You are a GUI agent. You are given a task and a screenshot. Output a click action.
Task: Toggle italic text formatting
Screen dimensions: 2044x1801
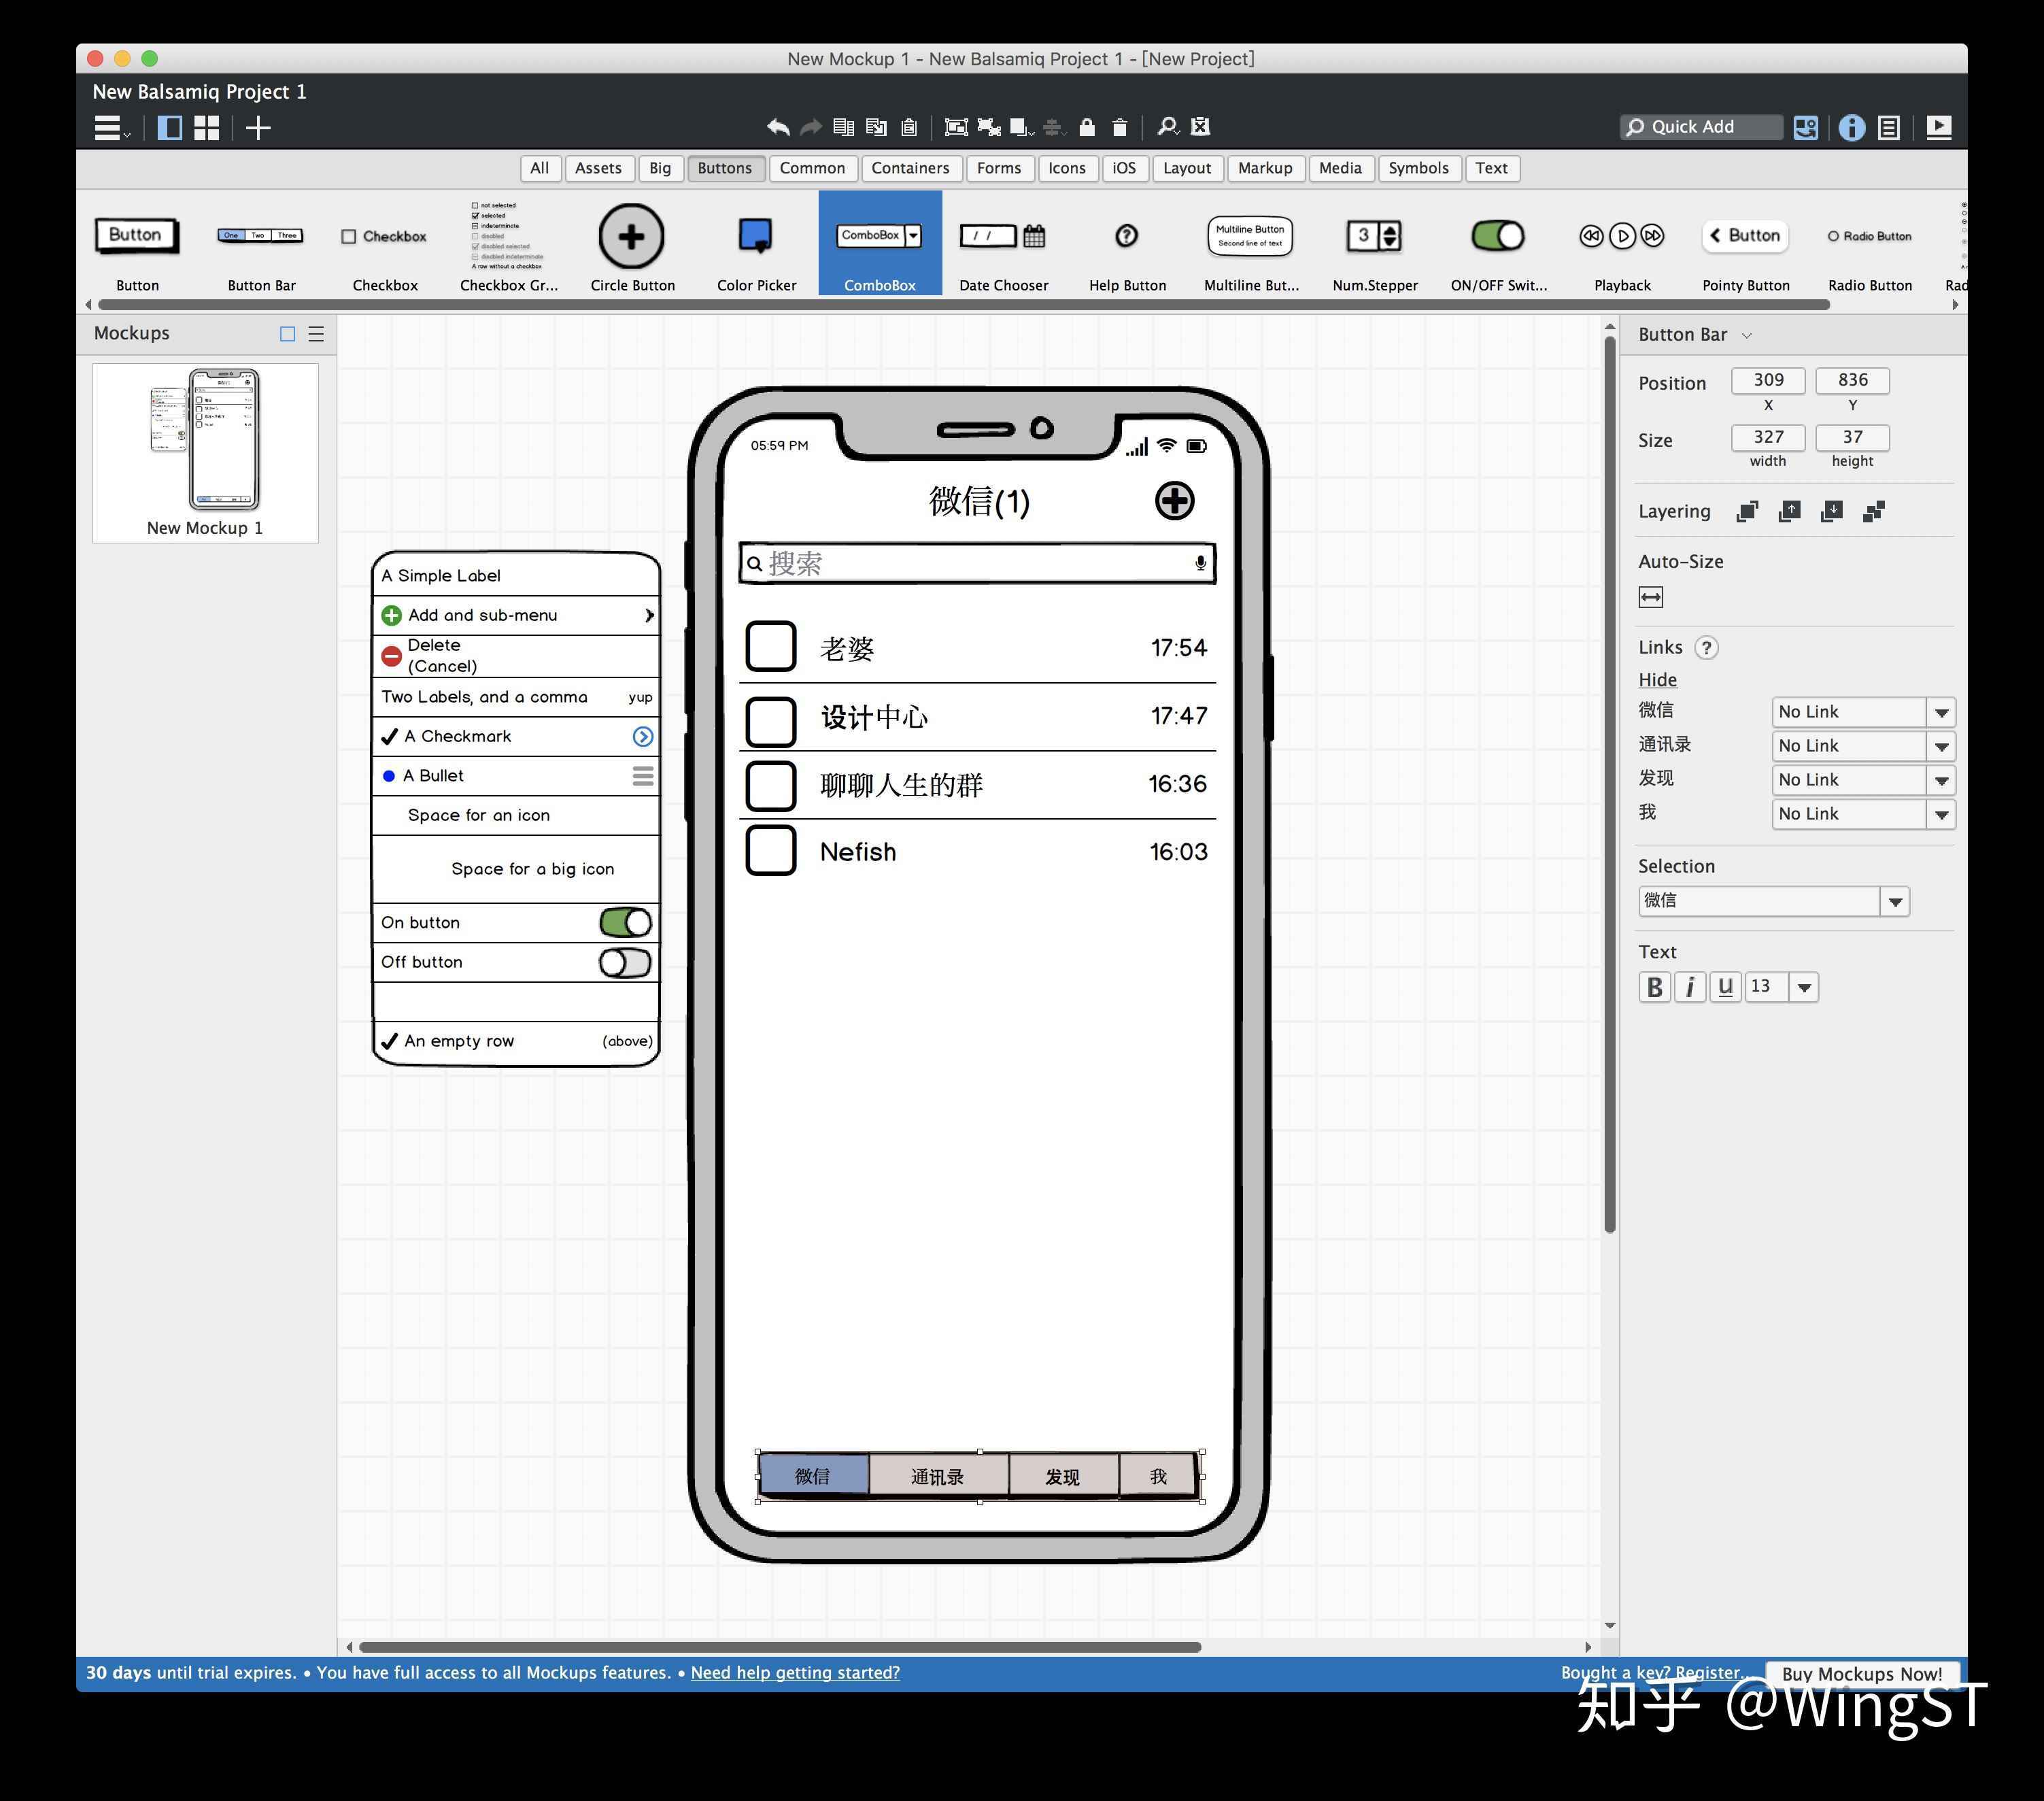coord(1690,987)
